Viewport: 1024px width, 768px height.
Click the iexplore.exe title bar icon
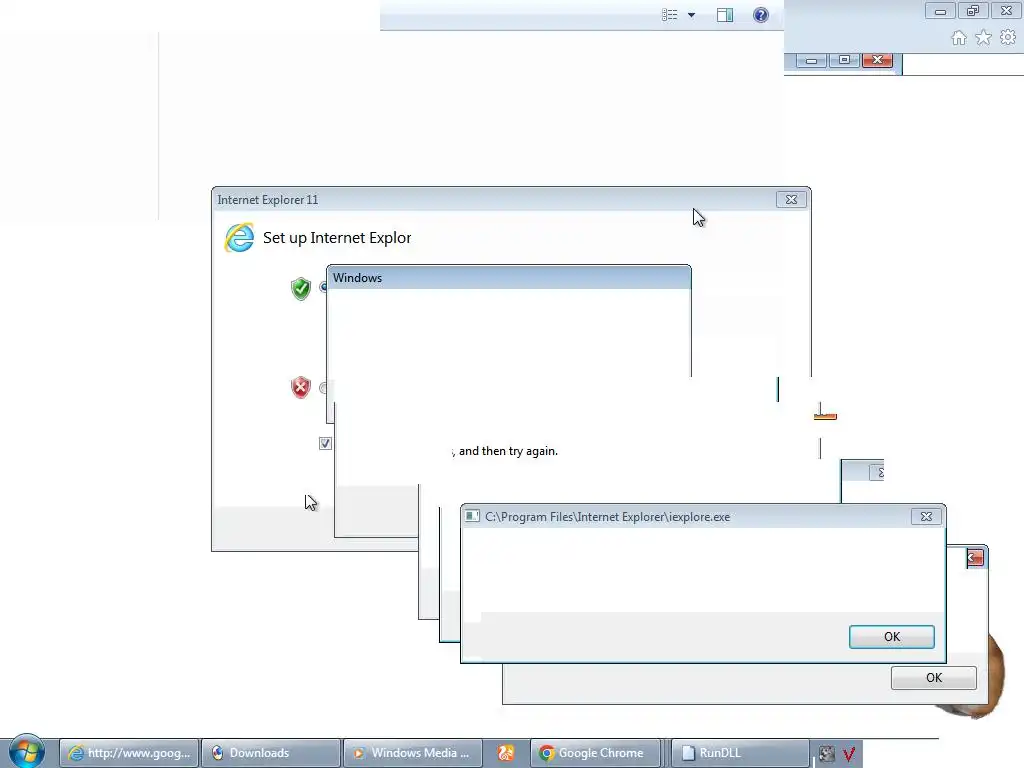point(472,517)
